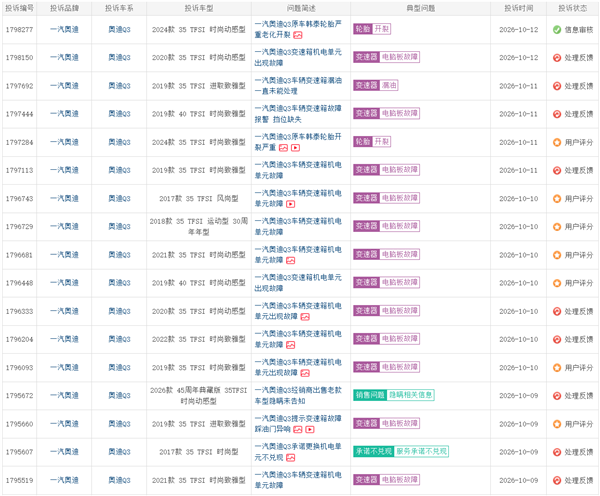Open image icon in complaint 1796093 description
The height and width of the screenshot is (496, 600).
(x=305, y=373)
